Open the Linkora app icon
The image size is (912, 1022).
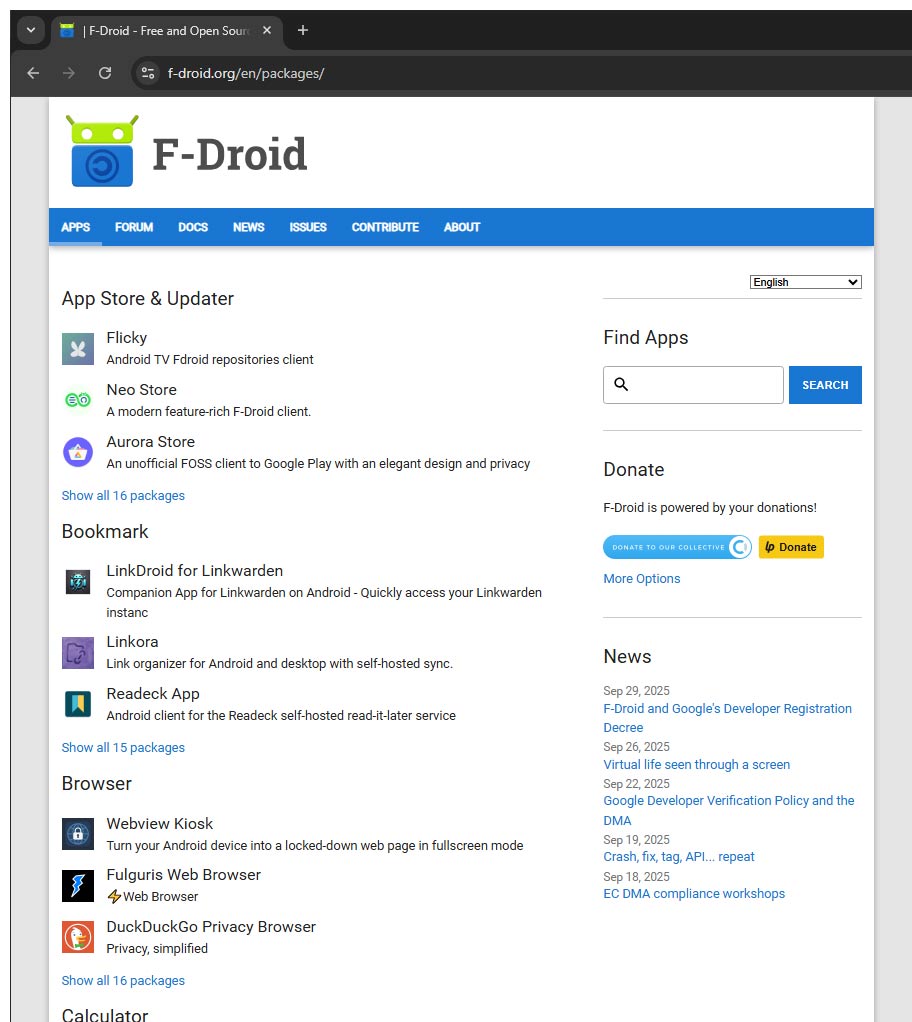pyautogui.click(x=78, y=652)
